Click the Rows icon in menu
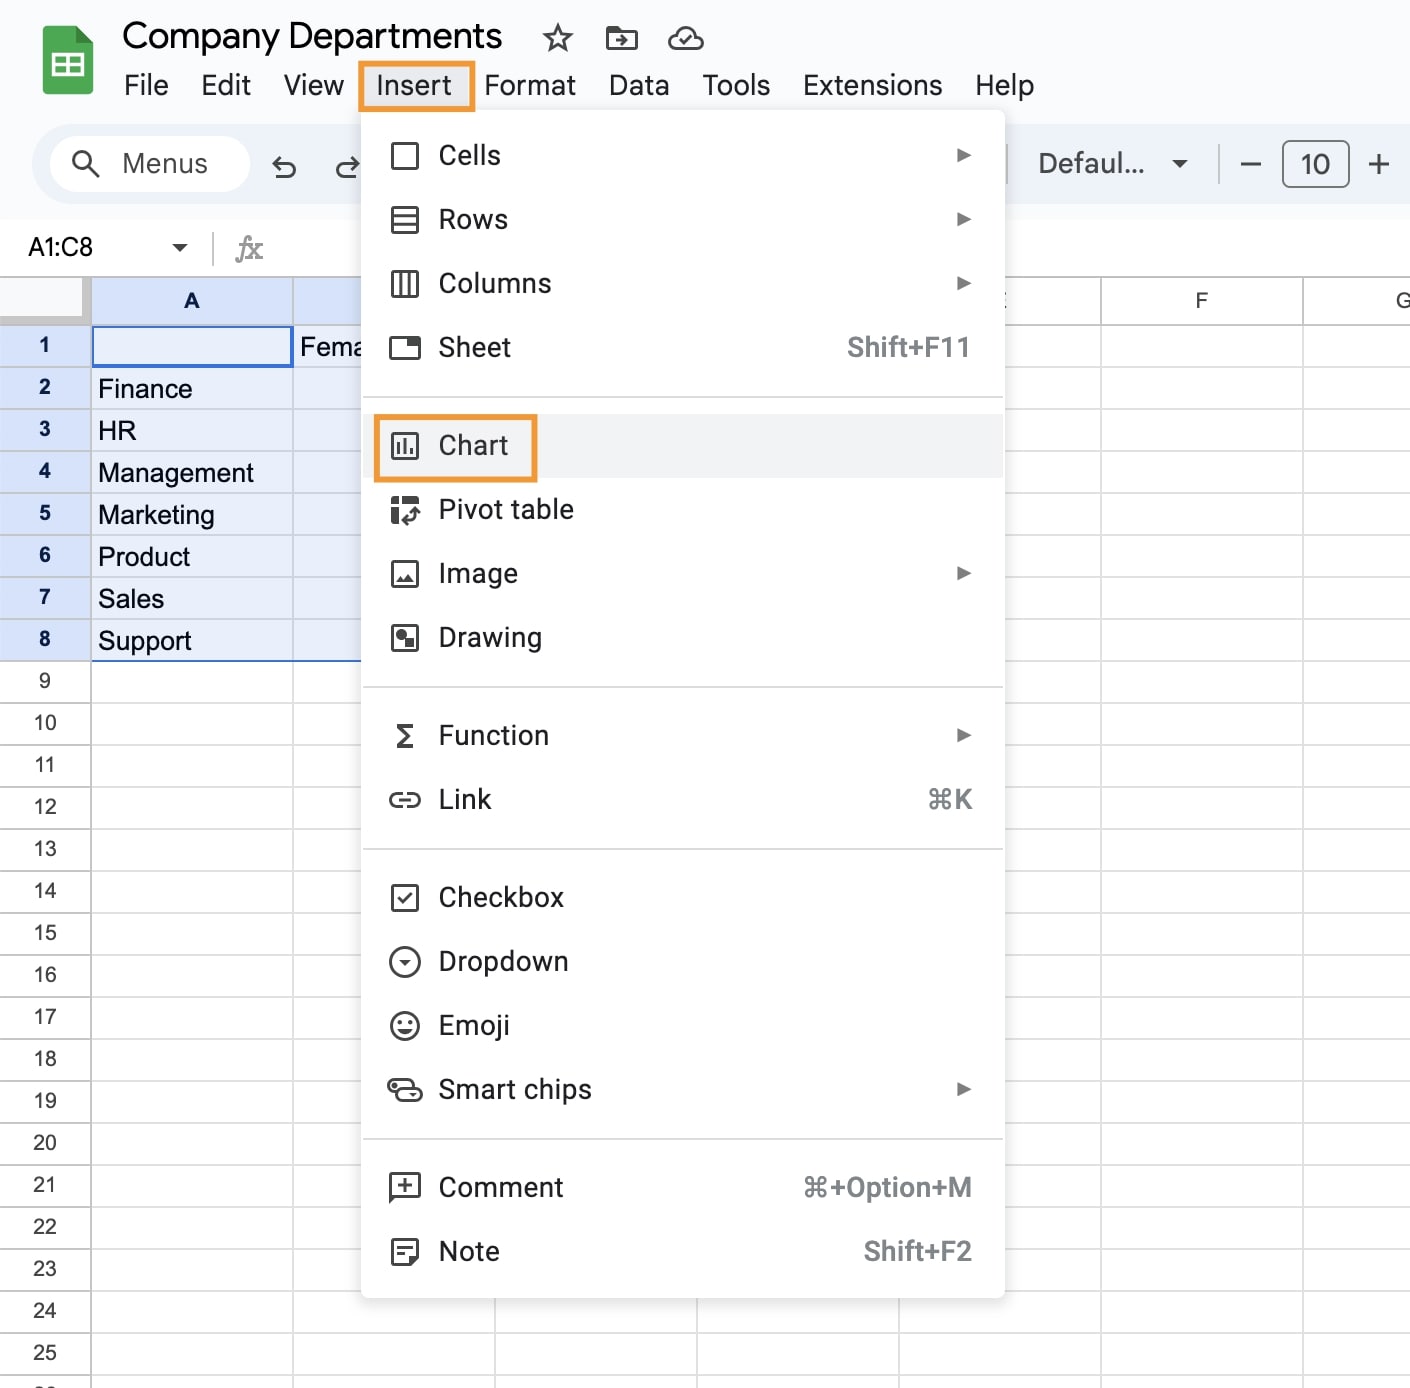Viewport: 1410px width, 1388px height. tap(405, 220)
